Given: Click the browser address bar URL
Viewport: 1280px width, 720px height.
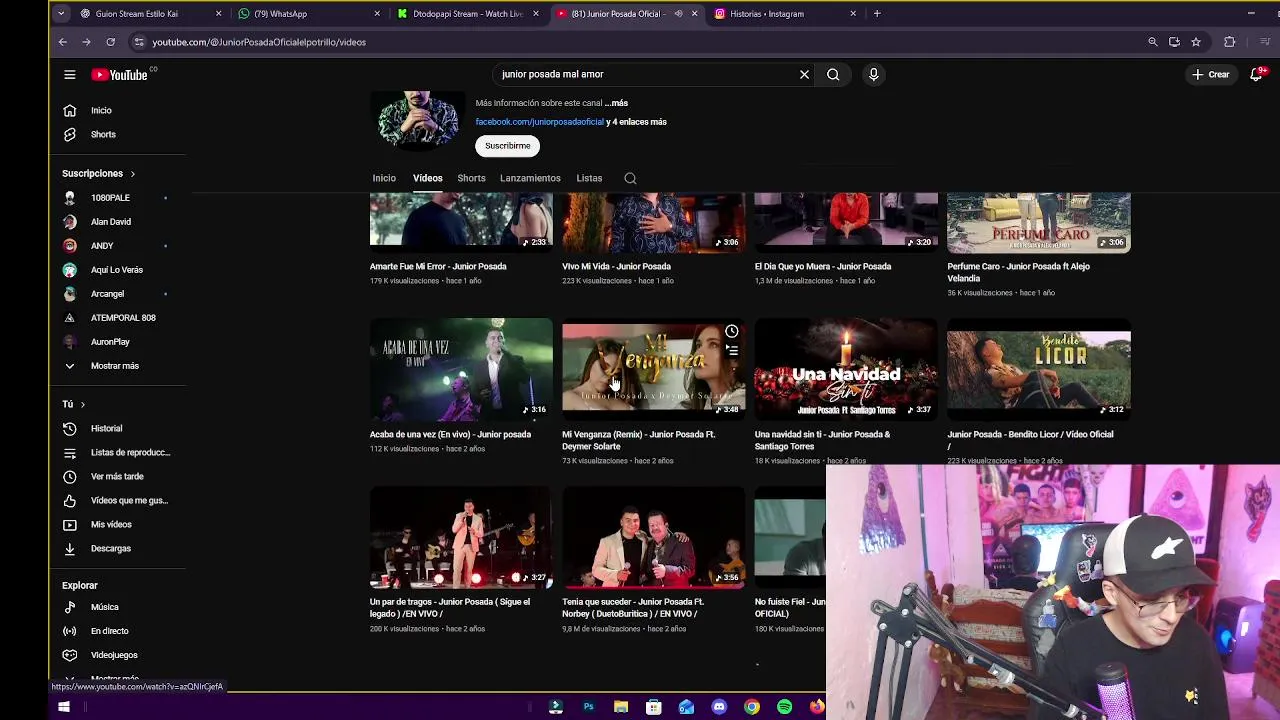Looking at the screenshot, I should click(x=258, y=42).
